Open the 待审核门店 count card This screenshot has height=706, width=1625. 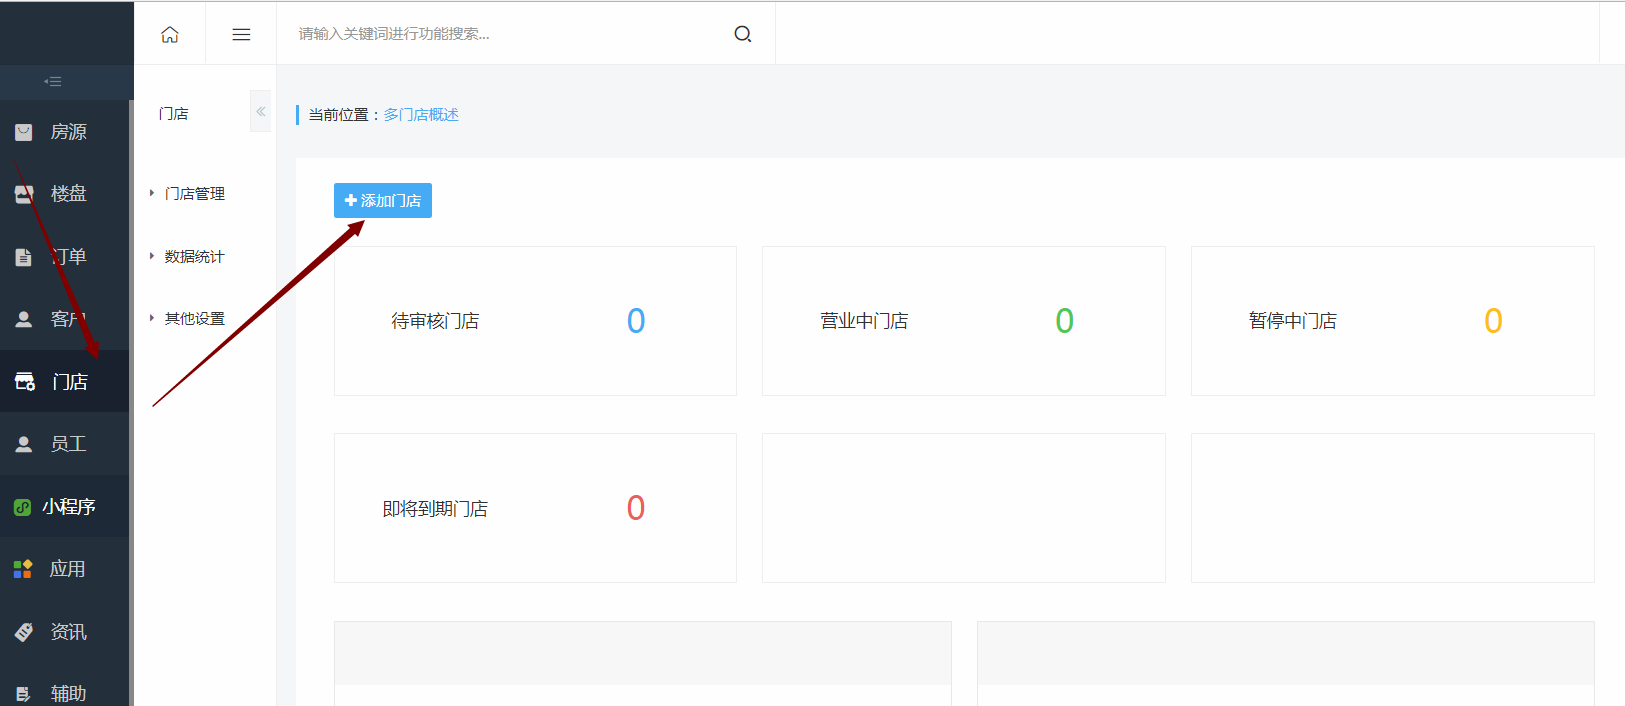point(535,321)
